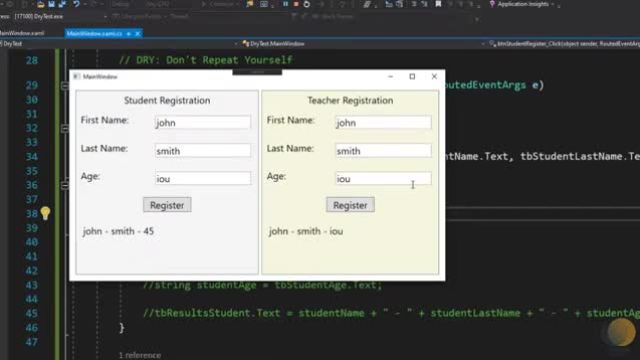Click the MainWindow title bar text
This screenshot has width=640, height=360.
click(x=100, y=76)
